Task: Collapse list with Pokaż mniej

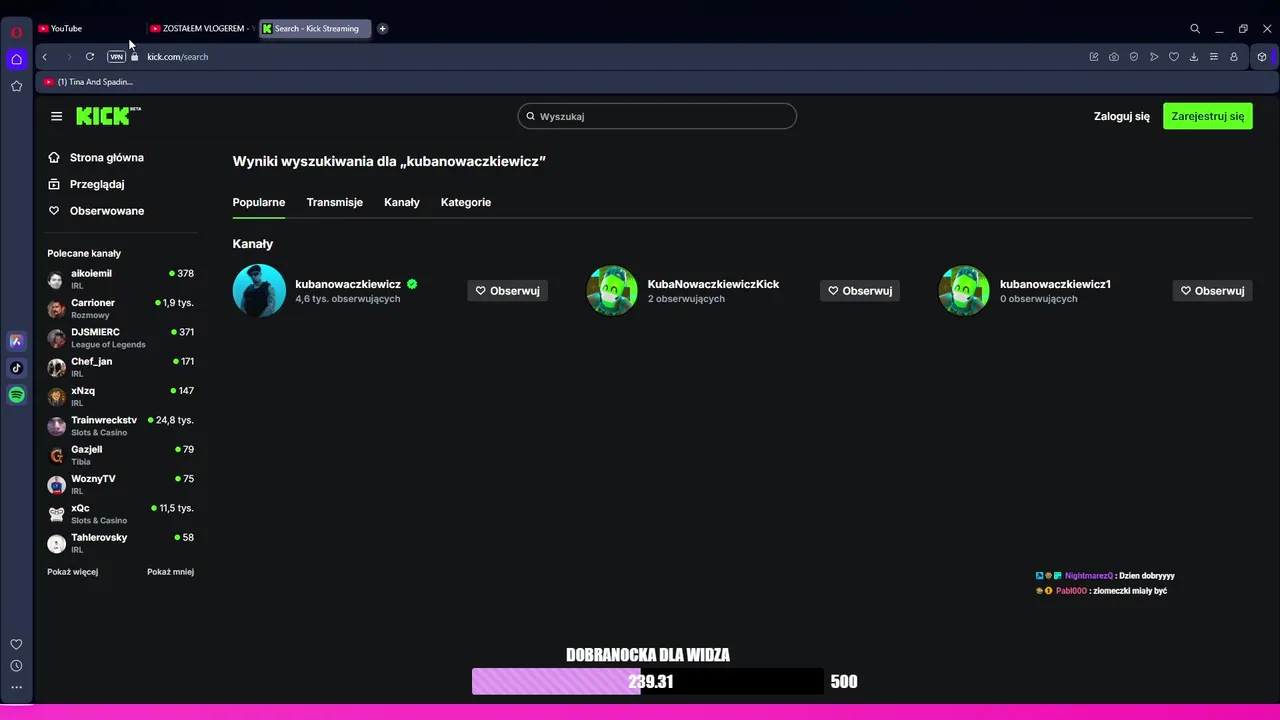Action: coord(170,572)
